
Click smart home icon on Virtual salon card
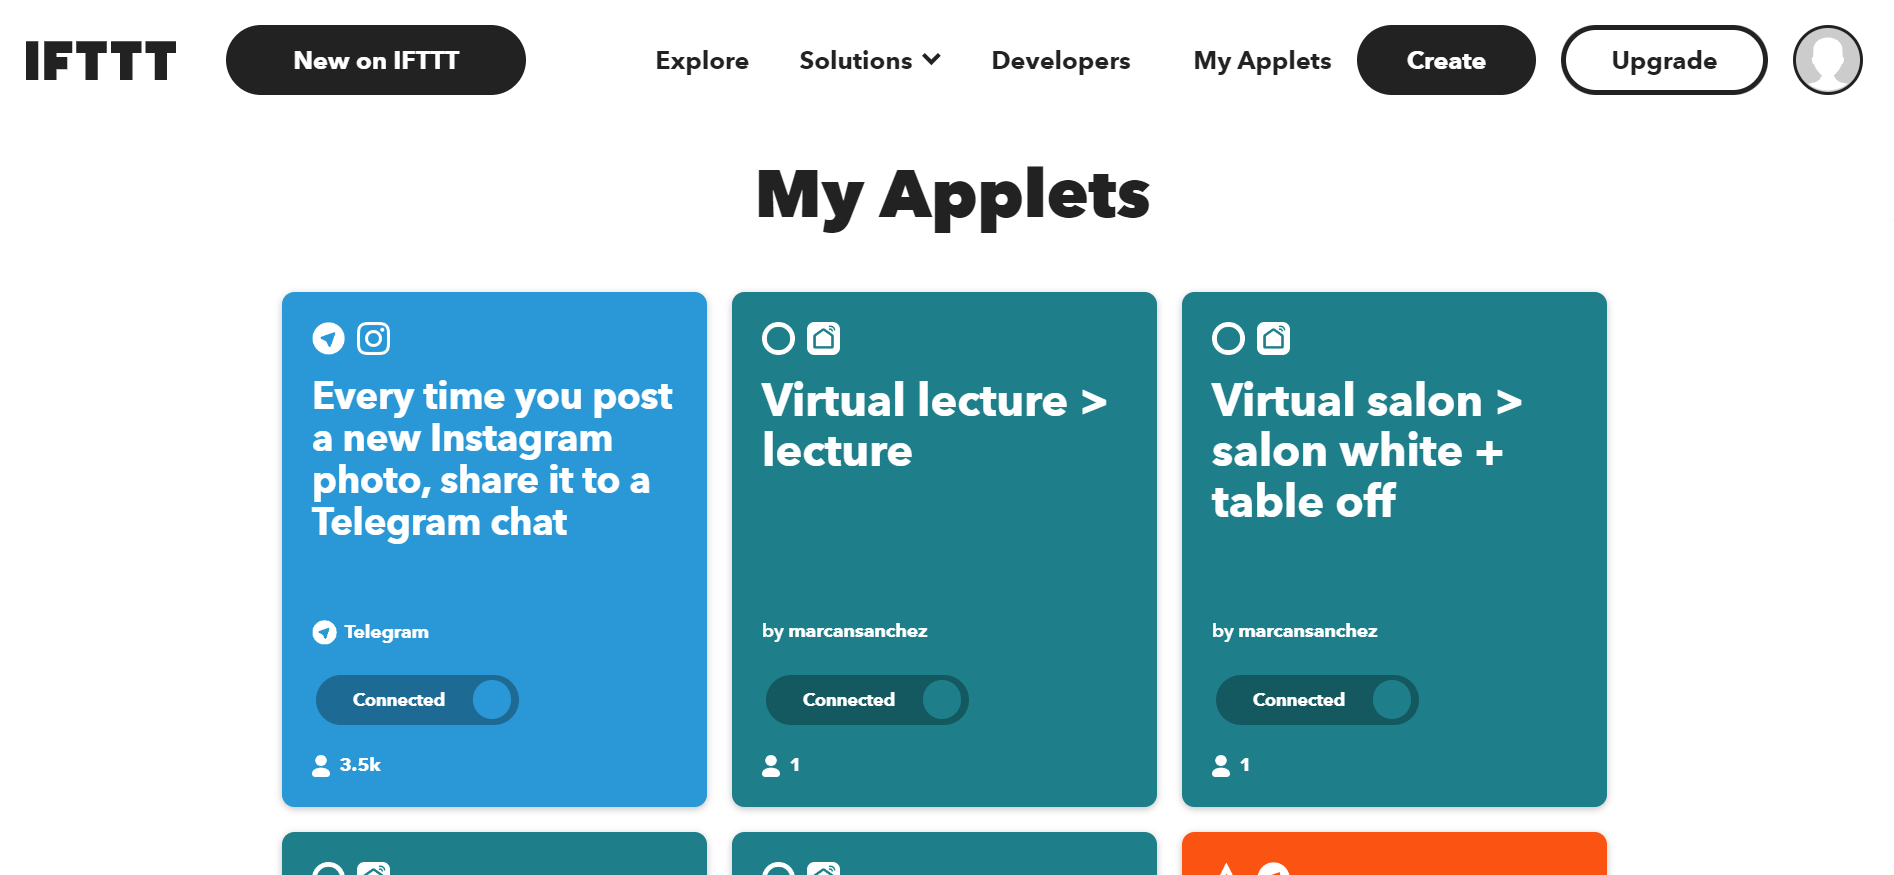point(1274,339)
